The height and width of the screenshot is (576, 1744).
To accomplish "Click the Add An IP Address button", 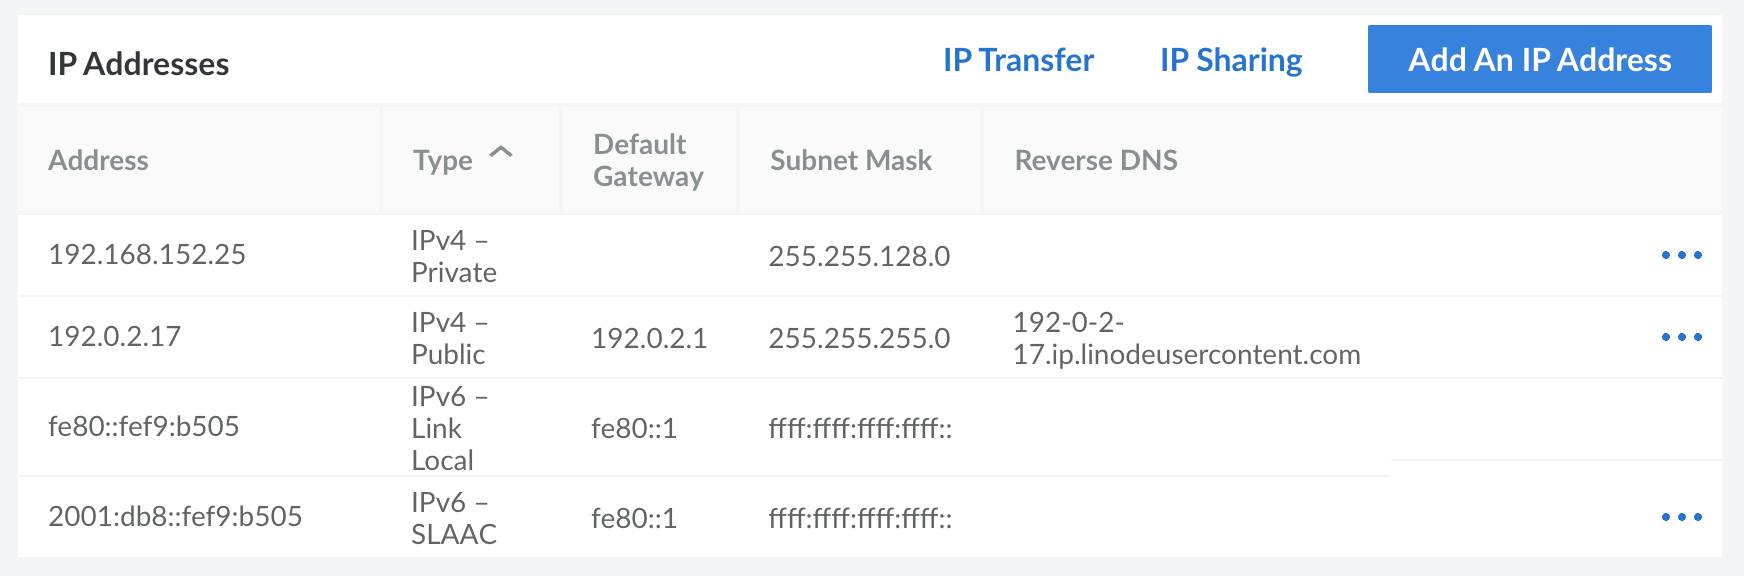I will click(x=1539, y=60).
